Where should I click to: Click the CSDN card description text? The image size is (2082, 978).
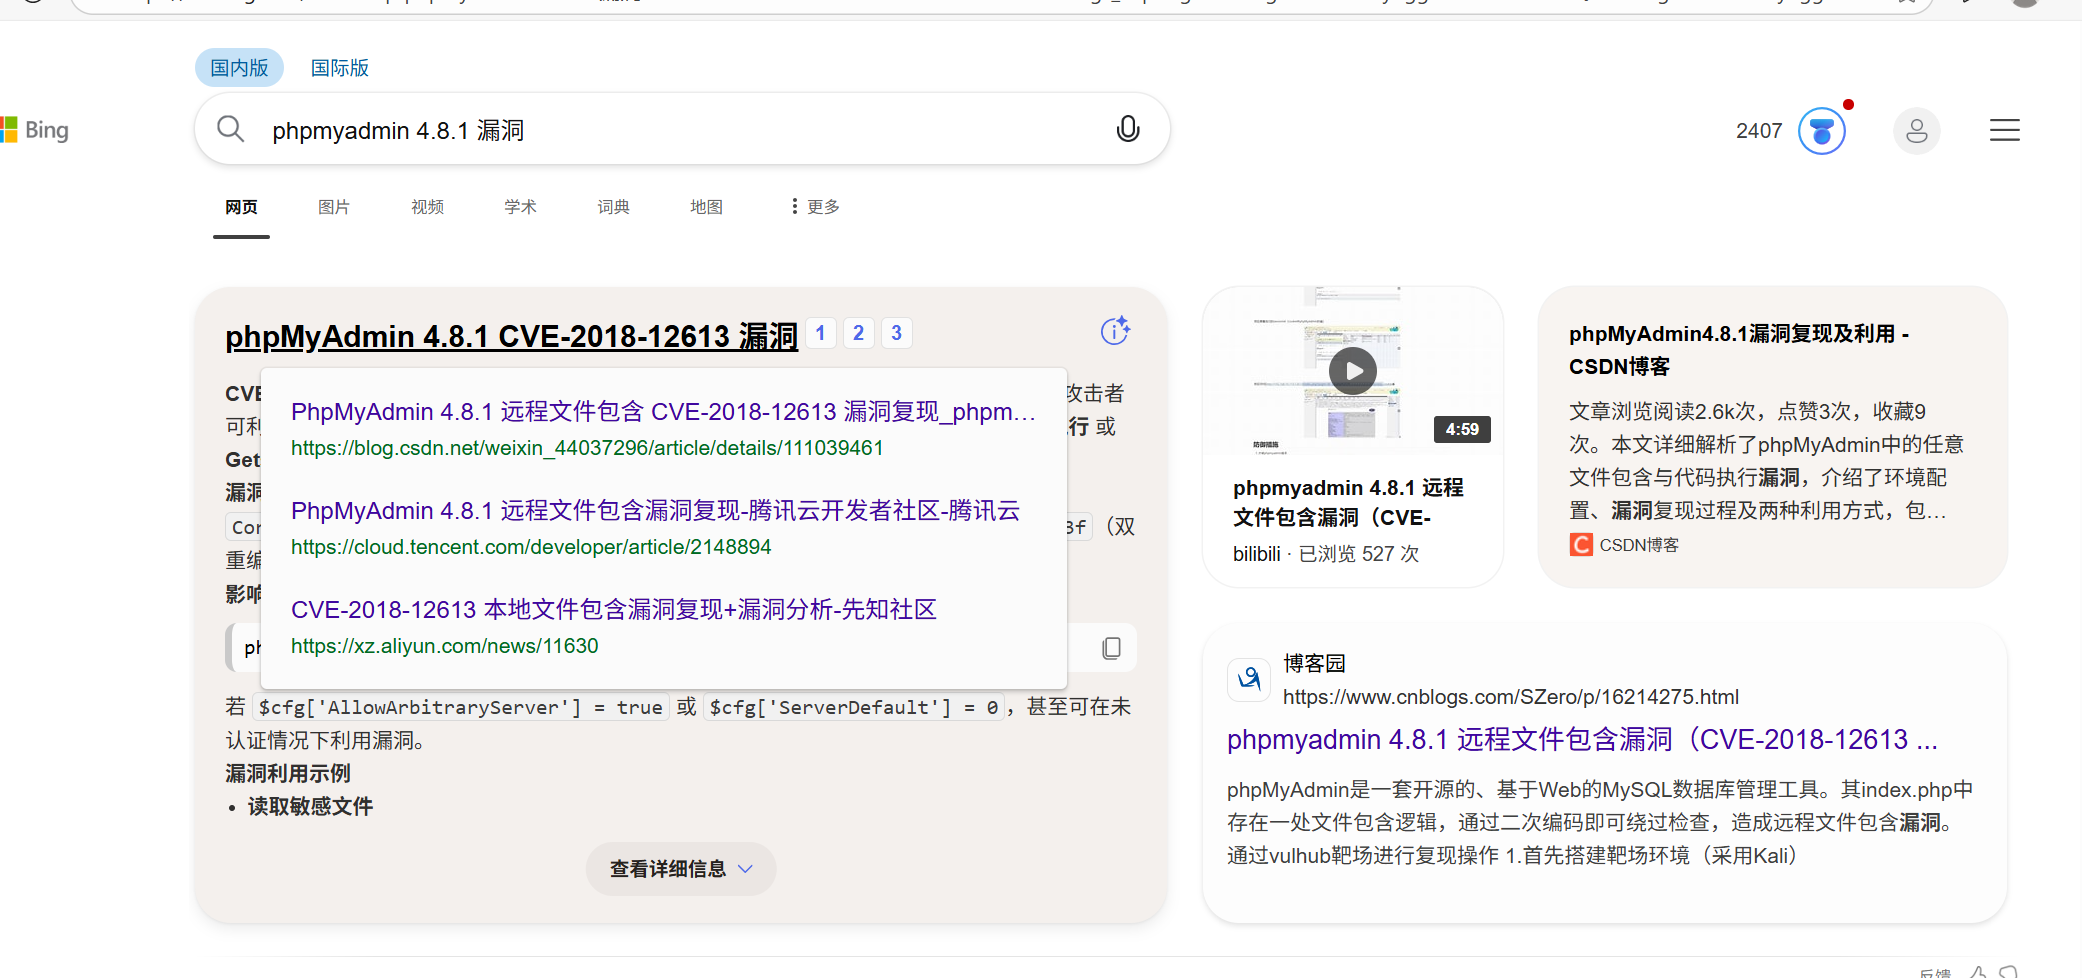[1765, 461]
